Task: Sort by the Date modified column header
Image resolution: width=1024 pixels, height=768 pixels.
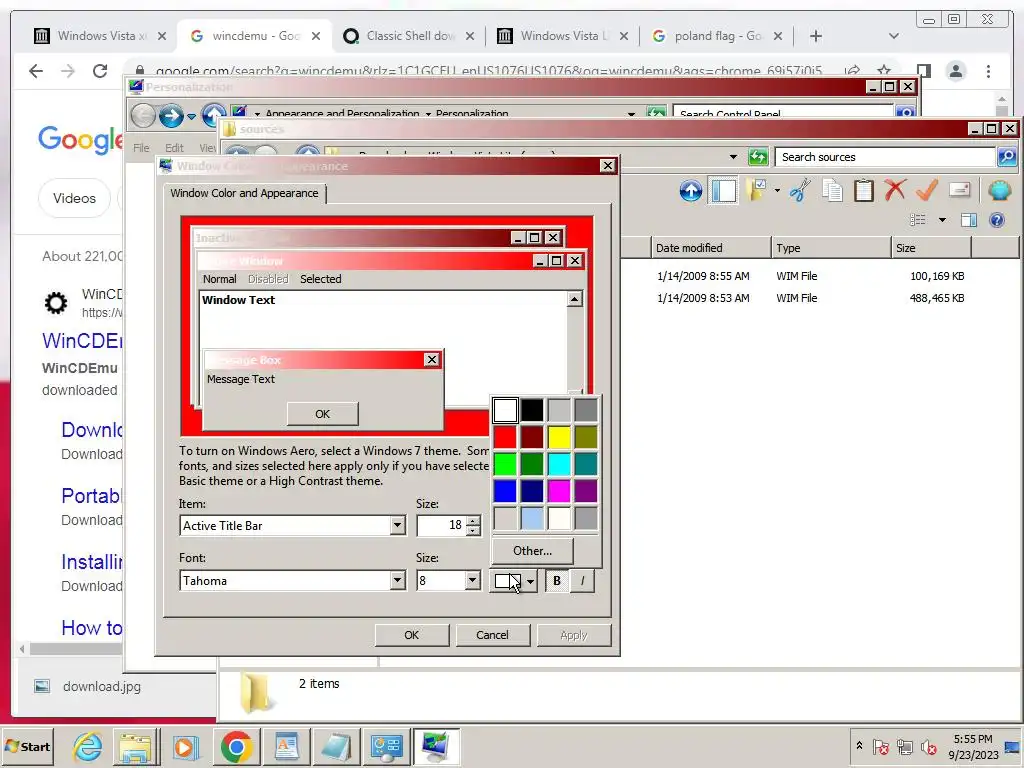Action: click(x=710, y=248)
